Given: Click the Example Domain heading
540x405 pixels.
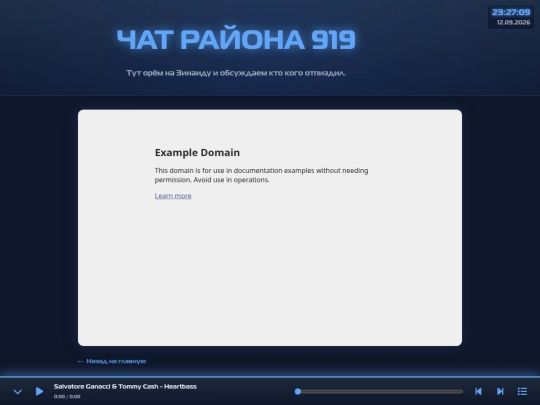Looking at the screenshot, I should (197, 153).
